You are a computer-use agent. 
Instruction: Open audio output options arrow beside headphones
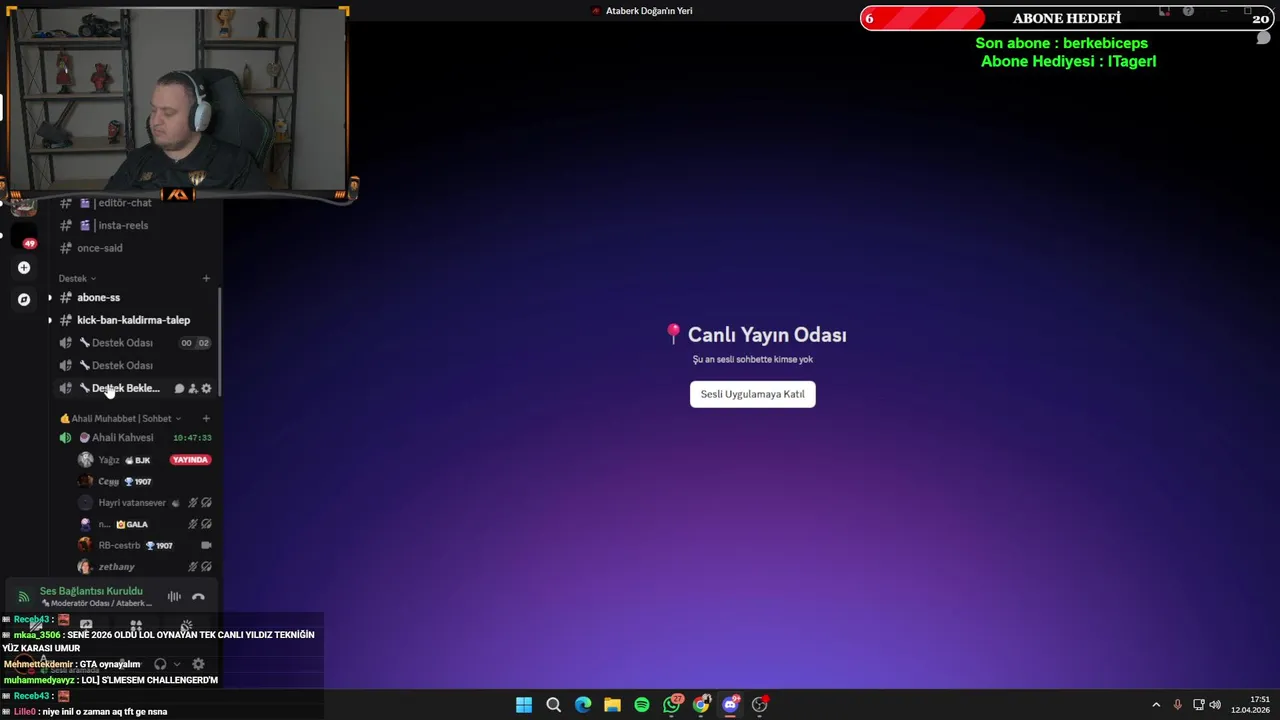coord(177,664)
